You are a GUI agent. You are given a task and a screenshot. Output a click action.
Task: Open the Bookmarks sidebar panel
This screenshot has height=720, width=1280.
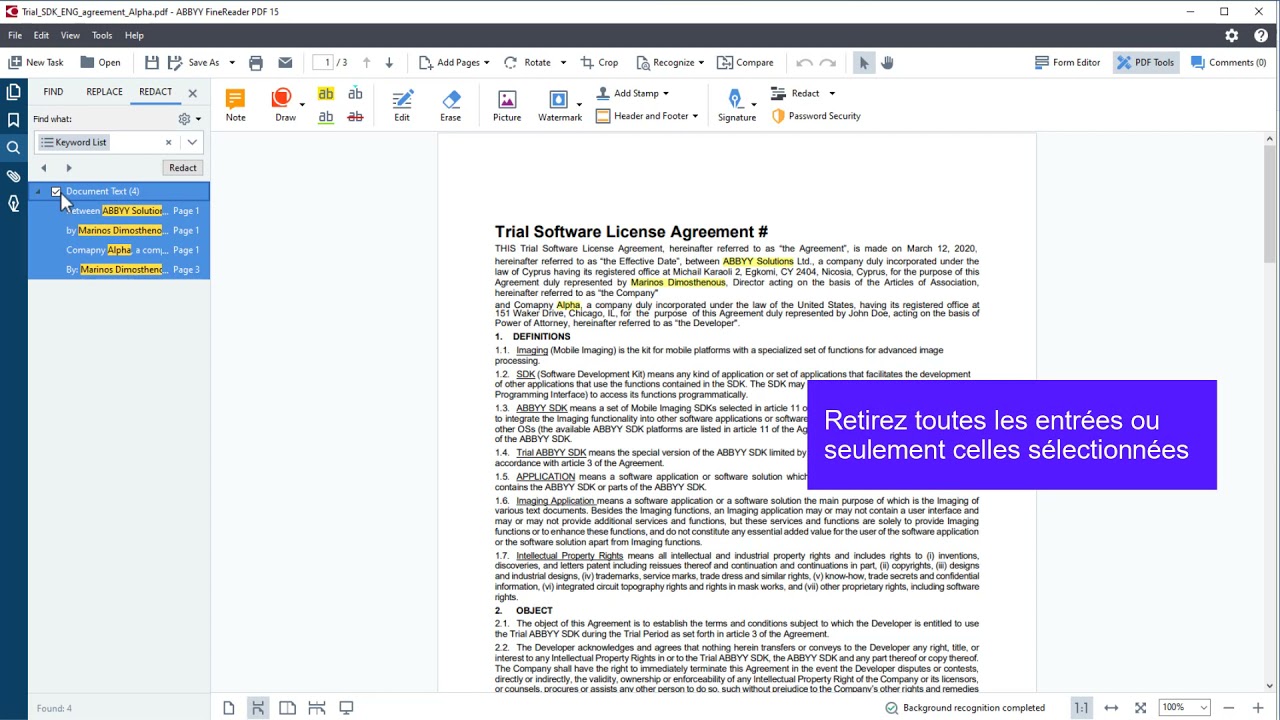point(13,120)
